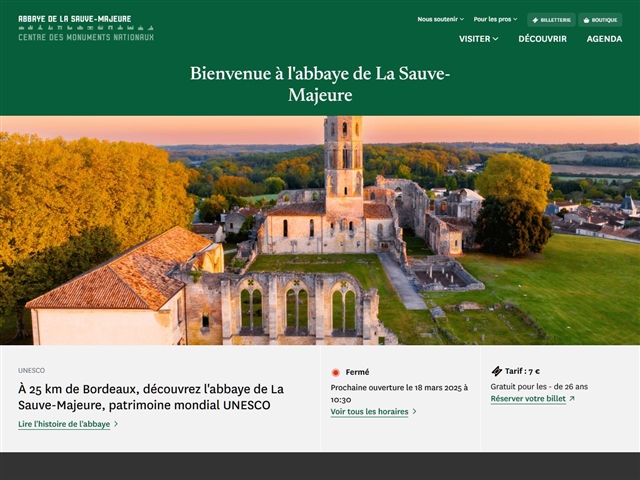Open the Agenda menu item
Viewport: 640px width, 480px height.
(x=604, y=39)
